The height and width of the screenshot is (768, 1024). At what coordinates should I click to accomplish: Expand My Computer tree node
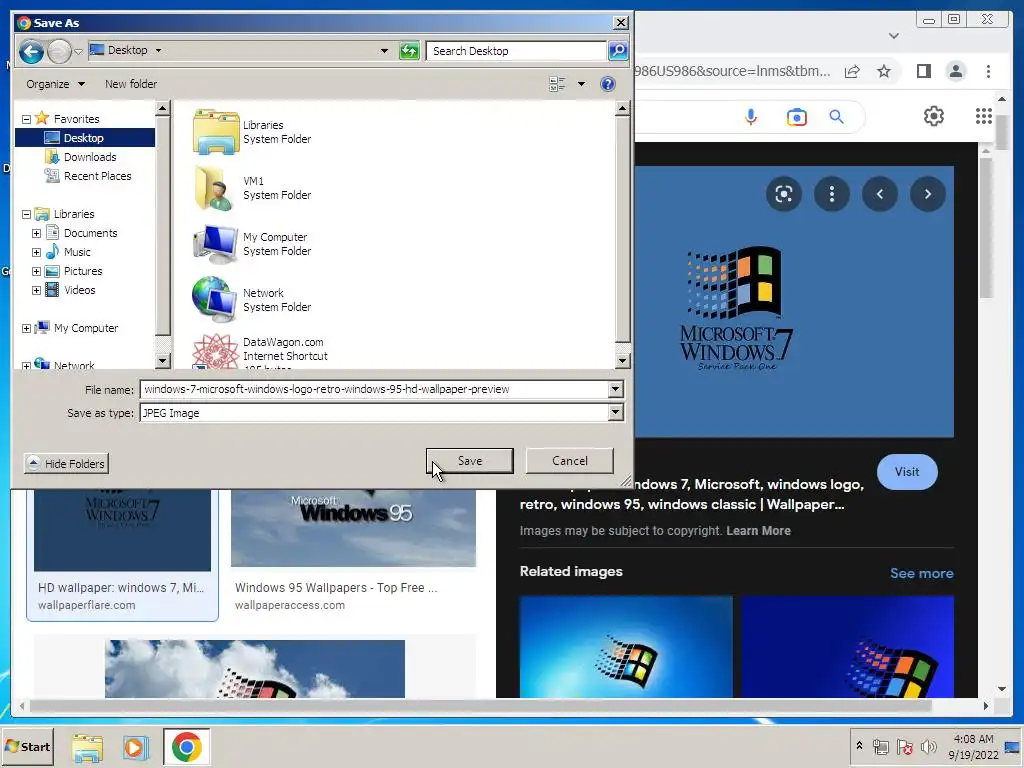(26, 328)
